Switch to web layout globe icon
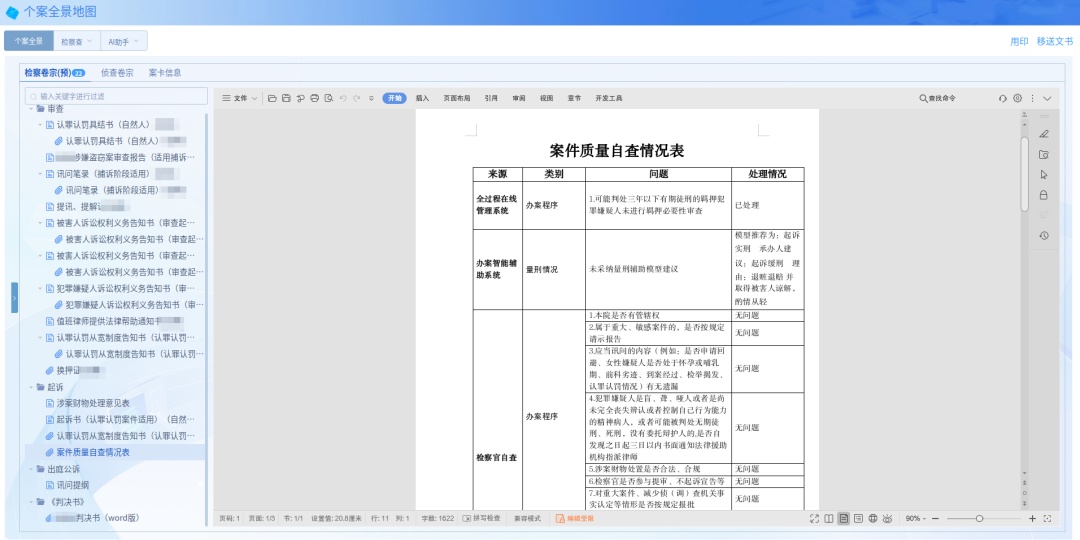 pyautogui.click(x=873, y=519)
